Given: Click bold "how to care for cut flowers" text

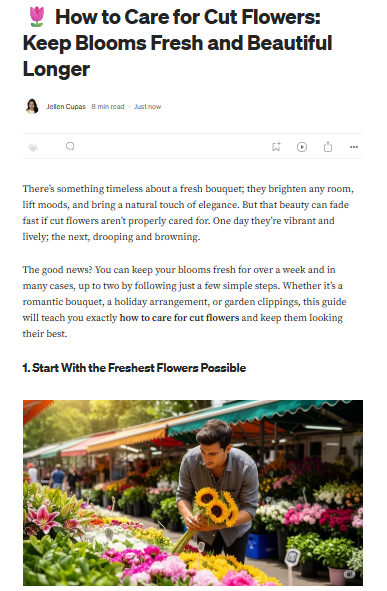Looking at the screenshot, I should 179,318.
